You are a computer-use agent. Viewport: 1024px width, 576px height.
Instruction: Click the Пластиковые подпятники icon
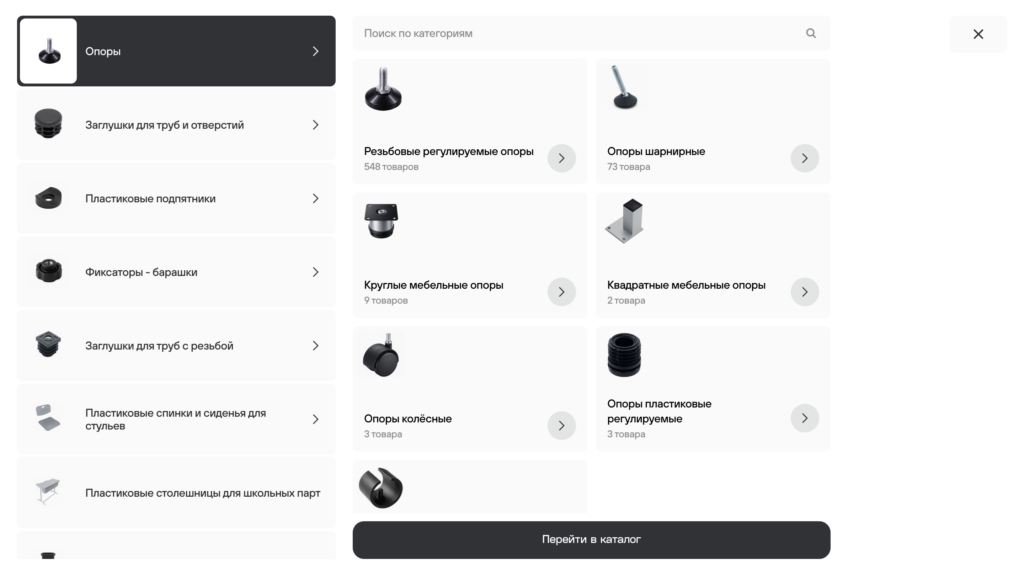tap(48, 198)
